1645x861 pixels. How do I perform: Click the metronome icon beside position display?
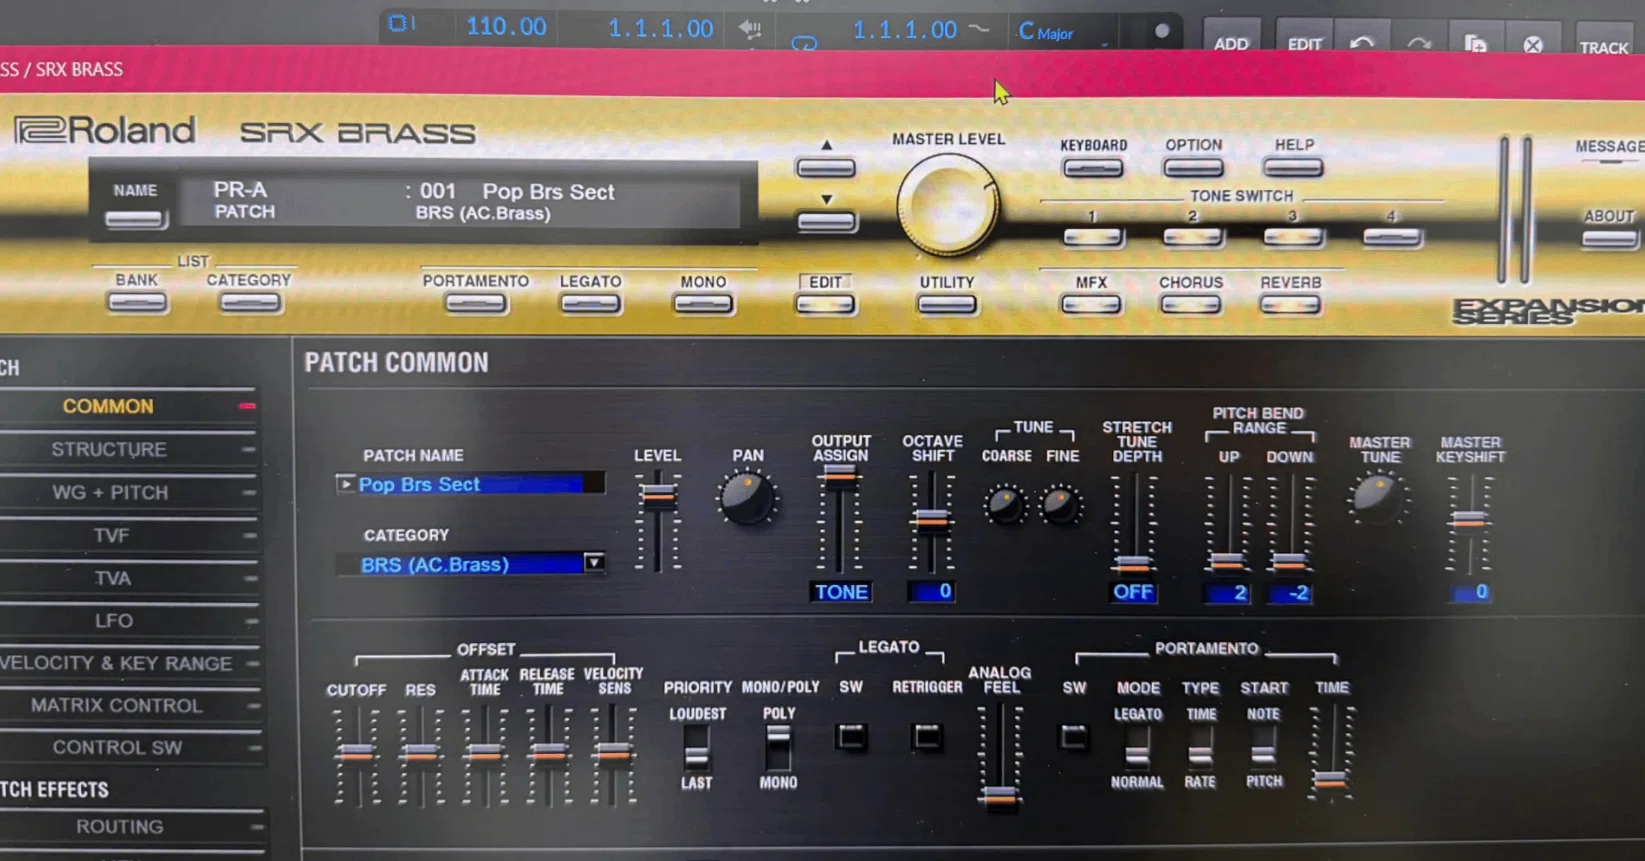click(750, 30)
